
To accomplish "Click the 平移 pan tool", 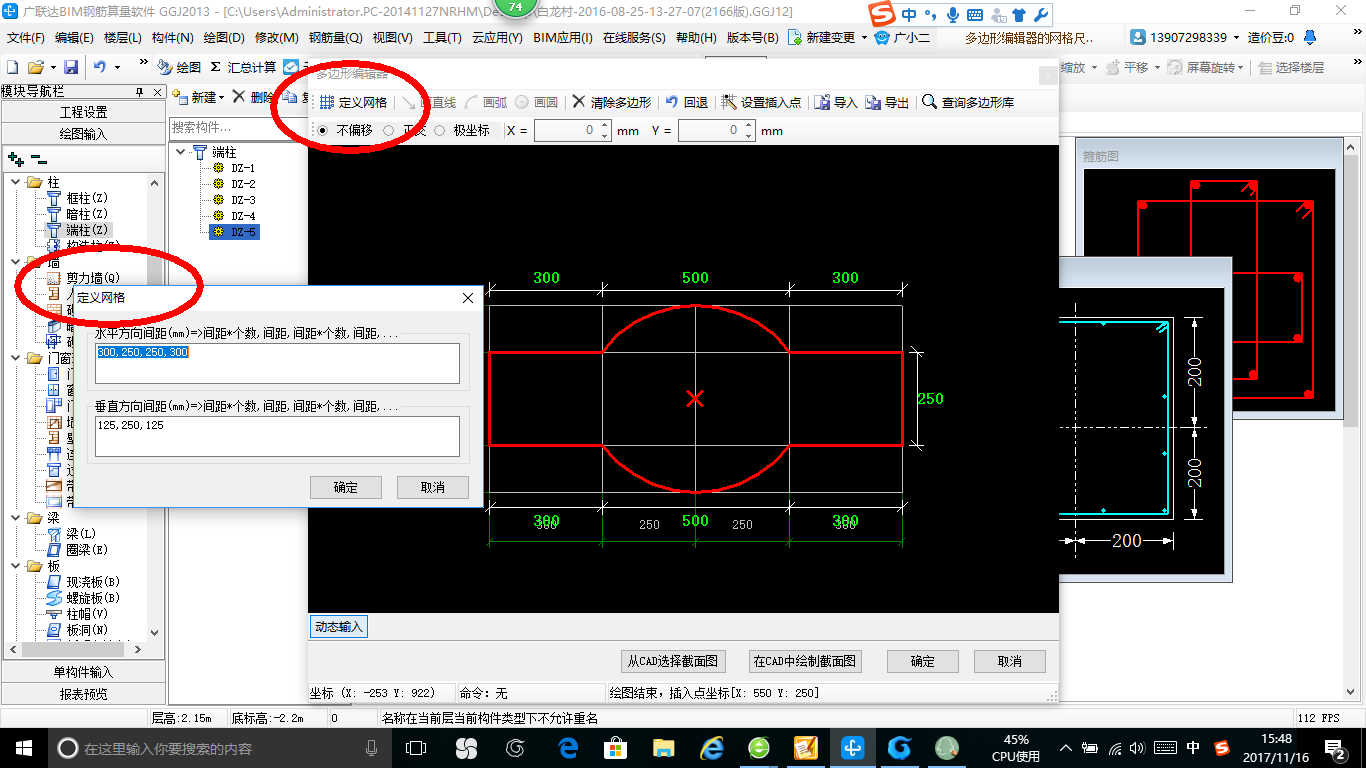I will [1127, 67].
